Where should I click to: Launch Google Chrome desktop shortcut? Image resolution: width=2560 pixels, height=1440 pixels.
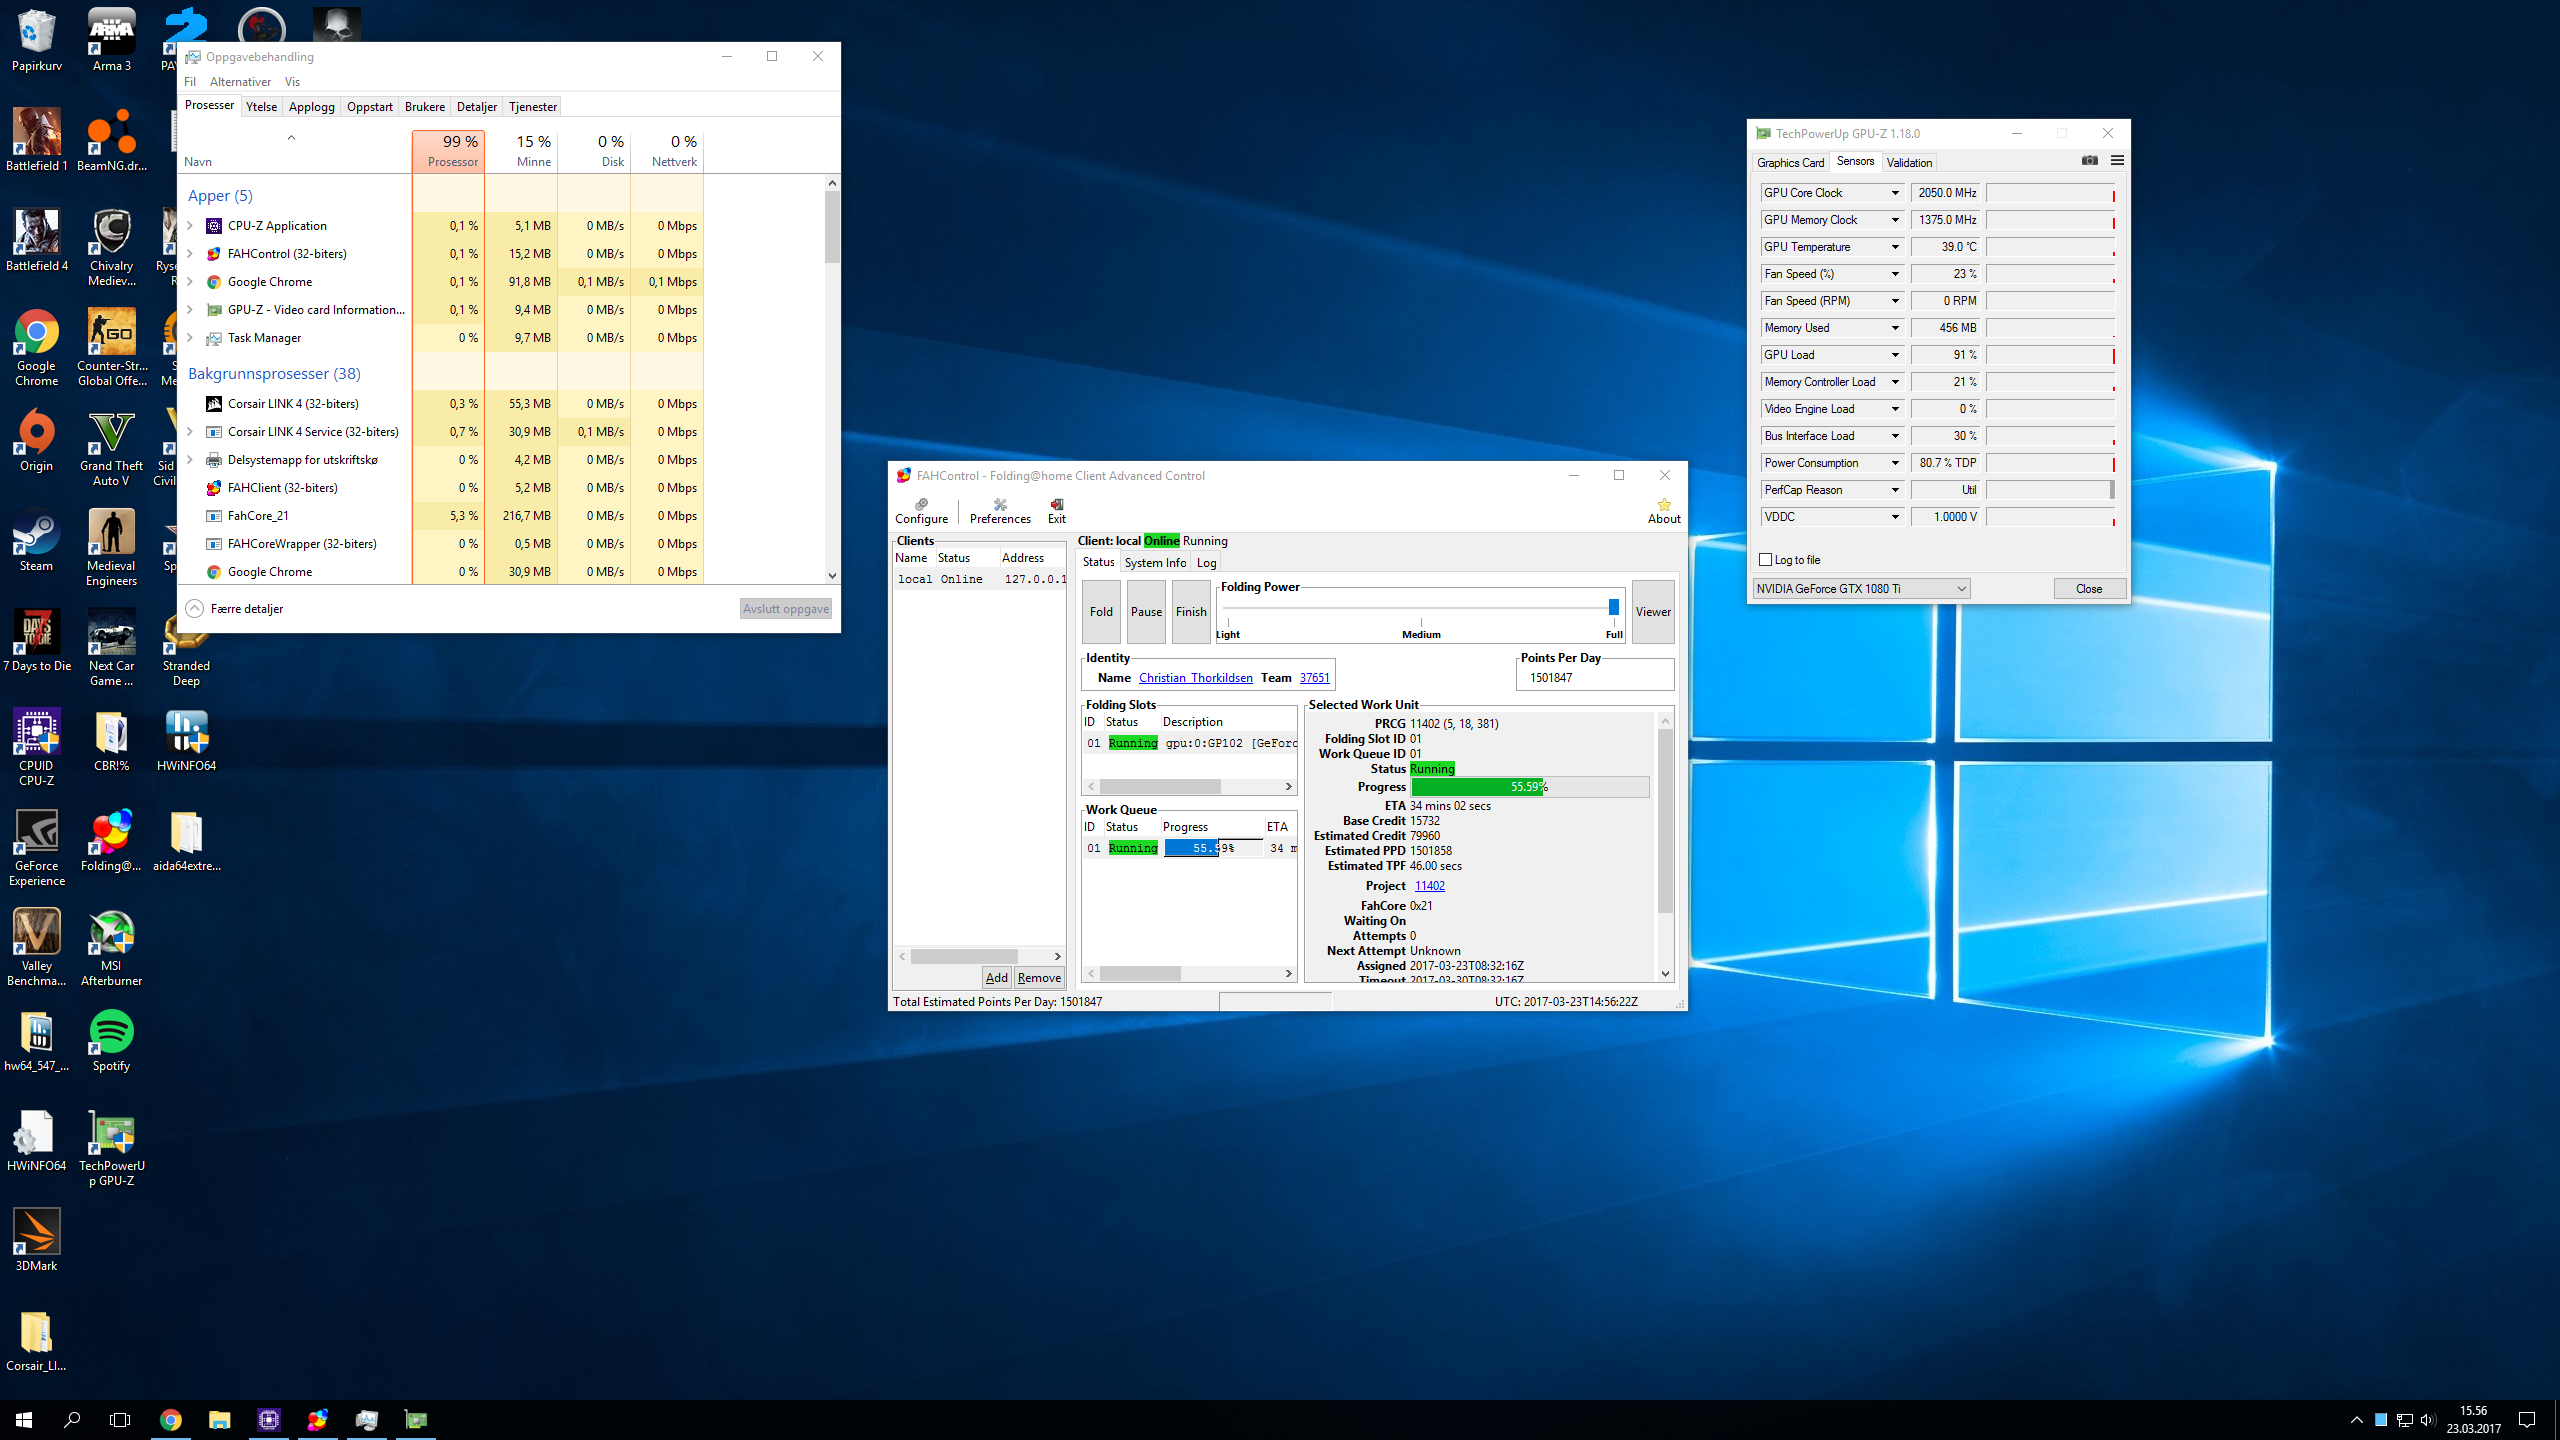[37, 347]
